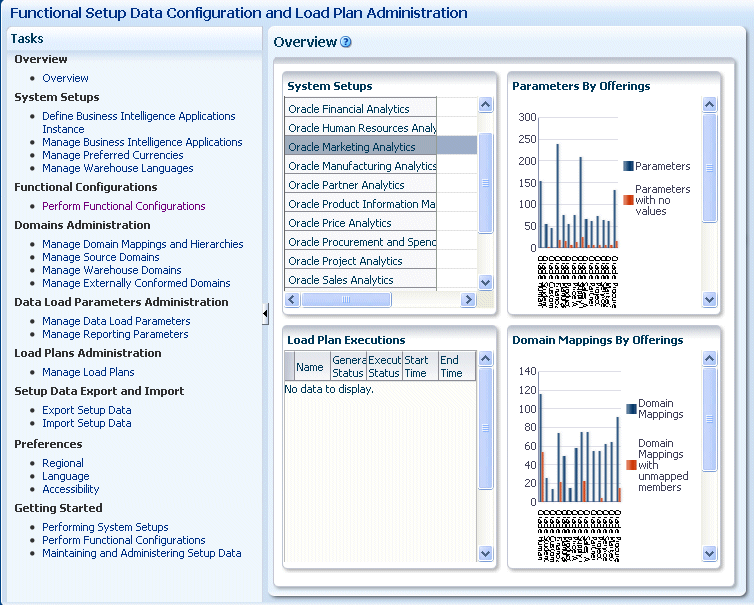Click System Setups vertical scroll up arrow

(486, 104)
